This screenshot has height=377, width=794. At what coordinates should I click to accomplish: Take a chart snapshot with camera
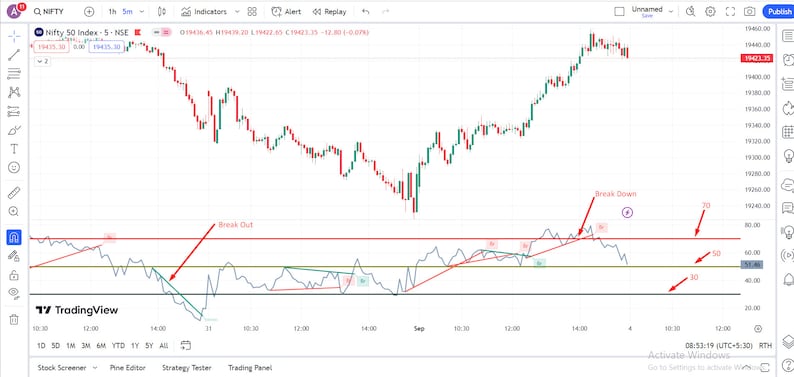pos(749,11)
